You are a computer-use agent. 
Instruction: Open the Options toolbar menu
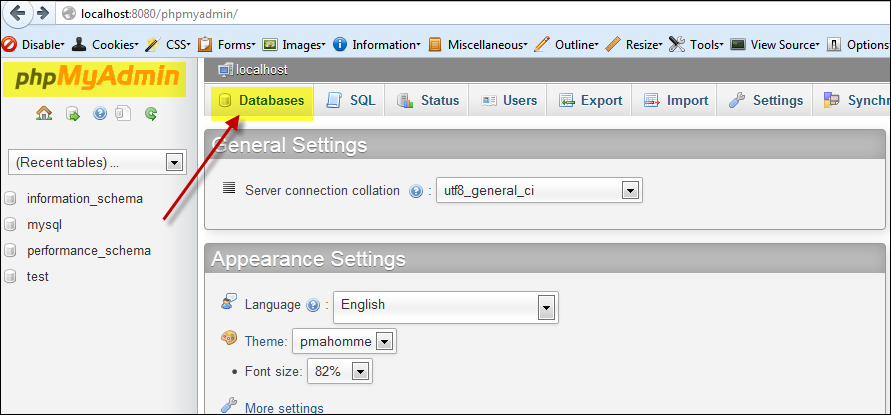(x=859, y=45)
